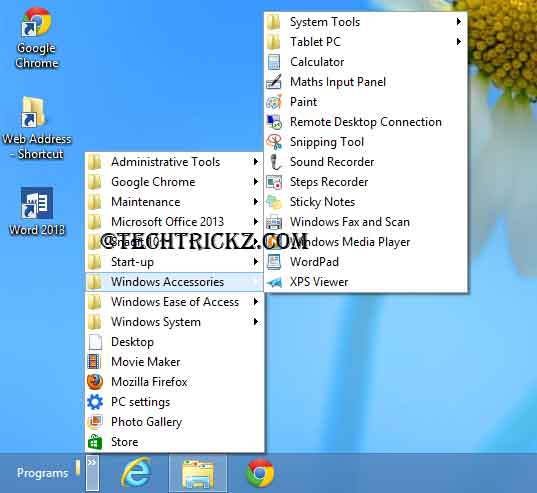537x493 pixels.
Task: Click the 'Photo Gallery' text label
Action: pyautogui.click(x=147, y=422)
